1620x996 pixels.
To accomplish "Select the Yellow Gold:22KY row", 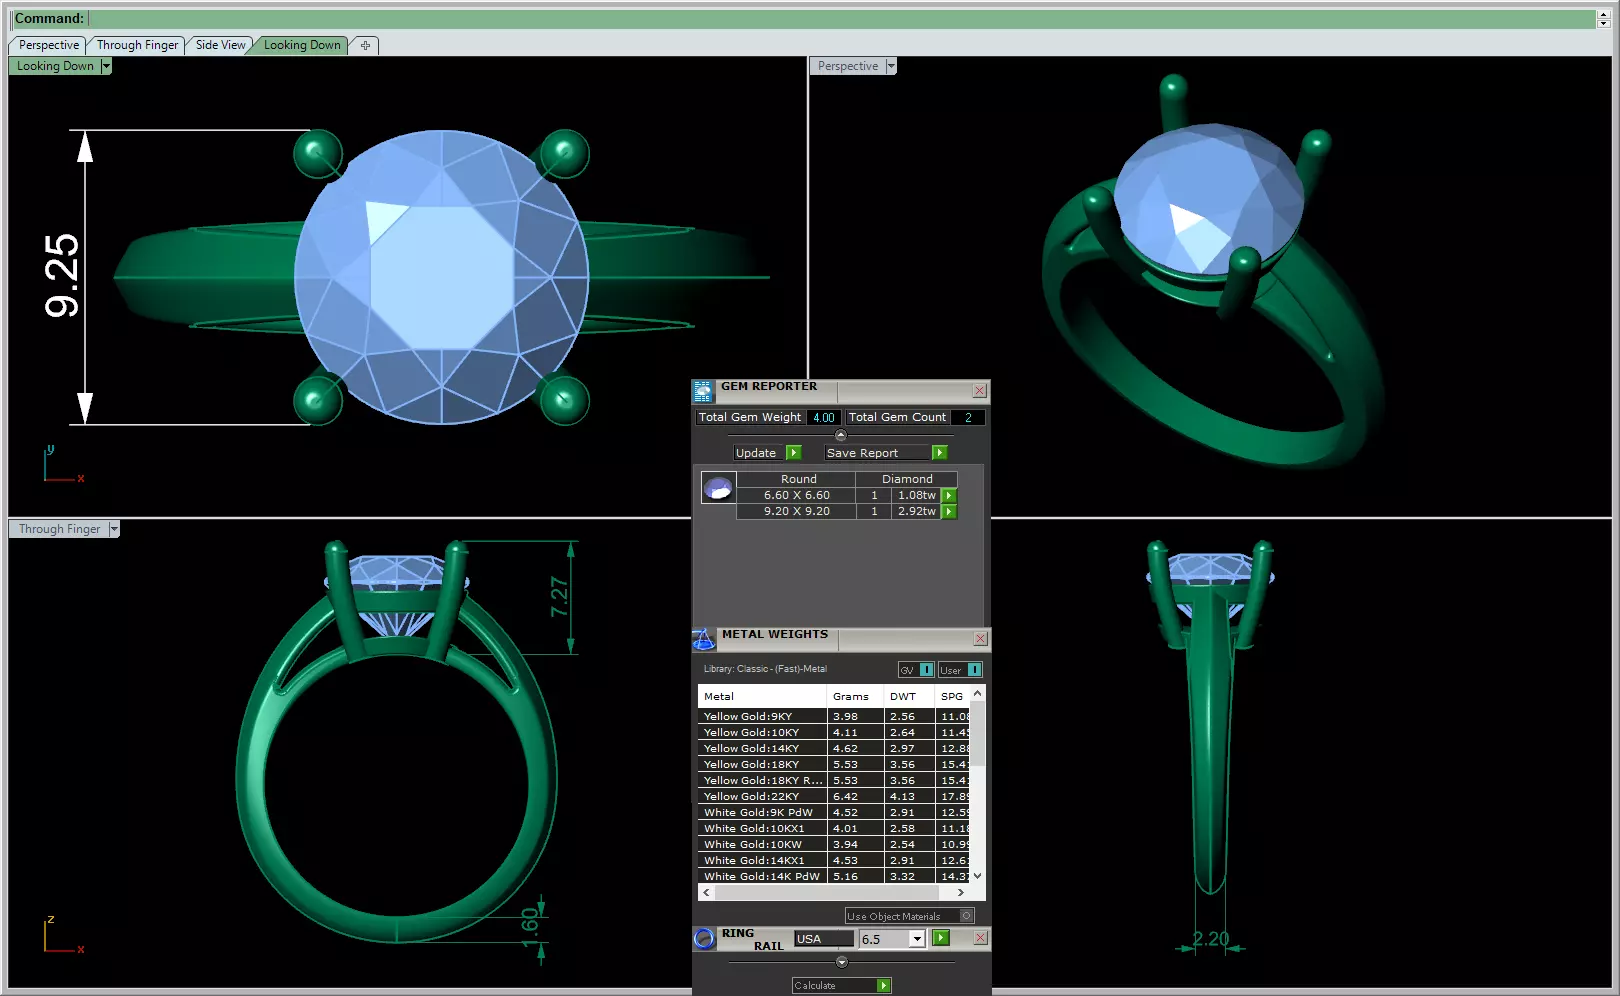I will pos(834,796).
